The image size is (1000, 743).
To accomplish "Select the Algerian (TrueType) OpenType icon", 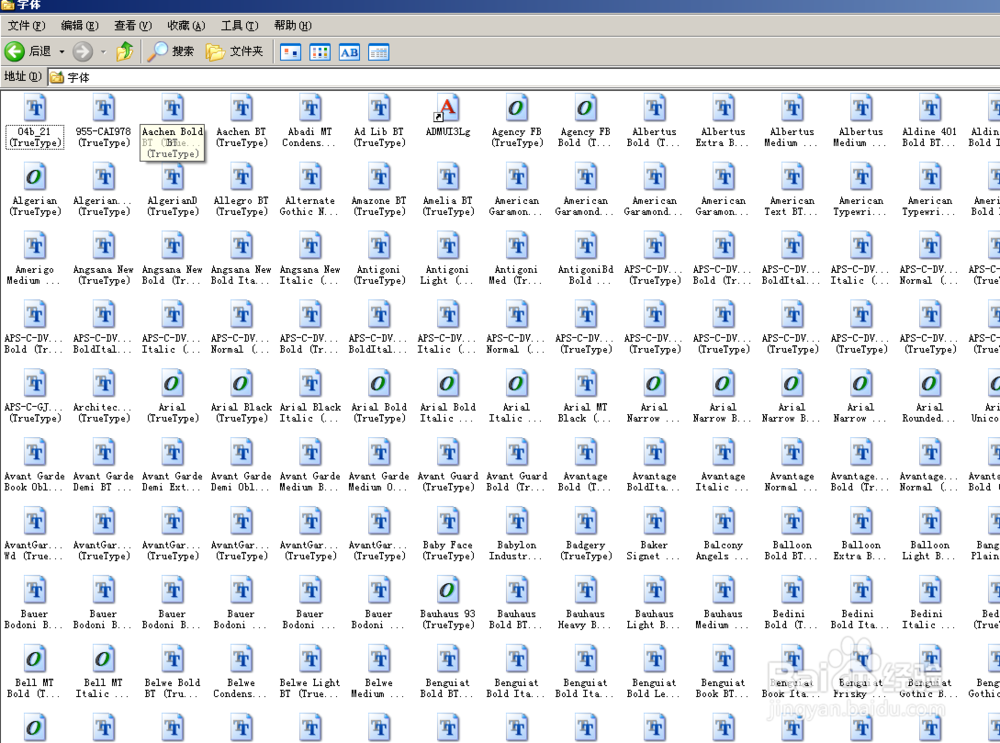I will (34, 176).
